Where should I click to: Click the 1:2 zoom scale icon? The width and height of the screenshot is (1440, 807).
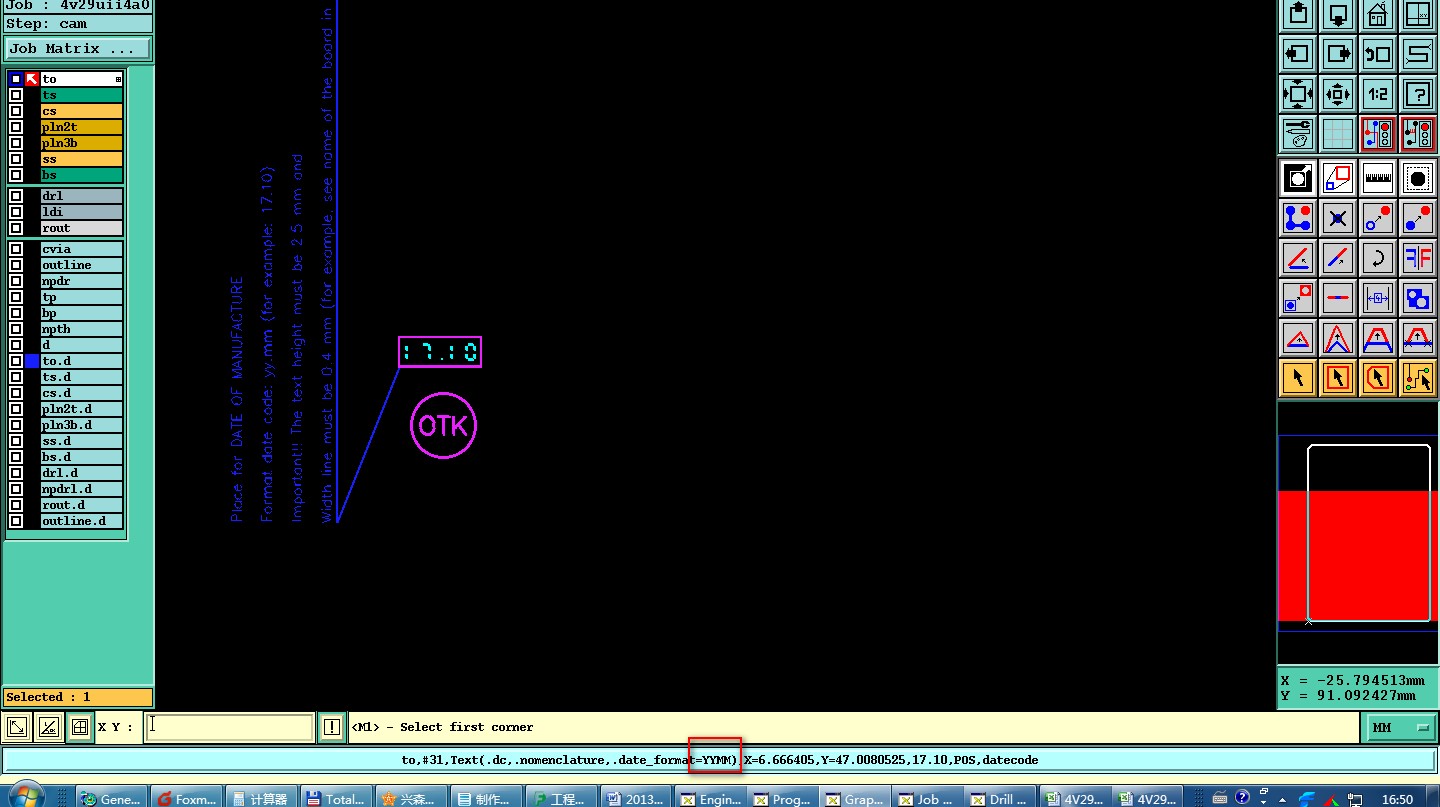point(1378,94)
